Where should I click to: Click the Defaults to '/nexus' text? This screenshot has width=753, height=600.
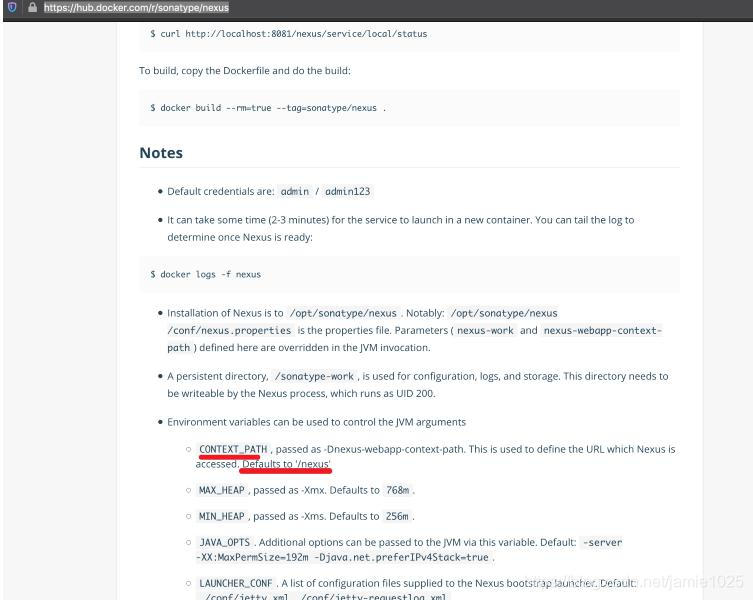point(286,464)
